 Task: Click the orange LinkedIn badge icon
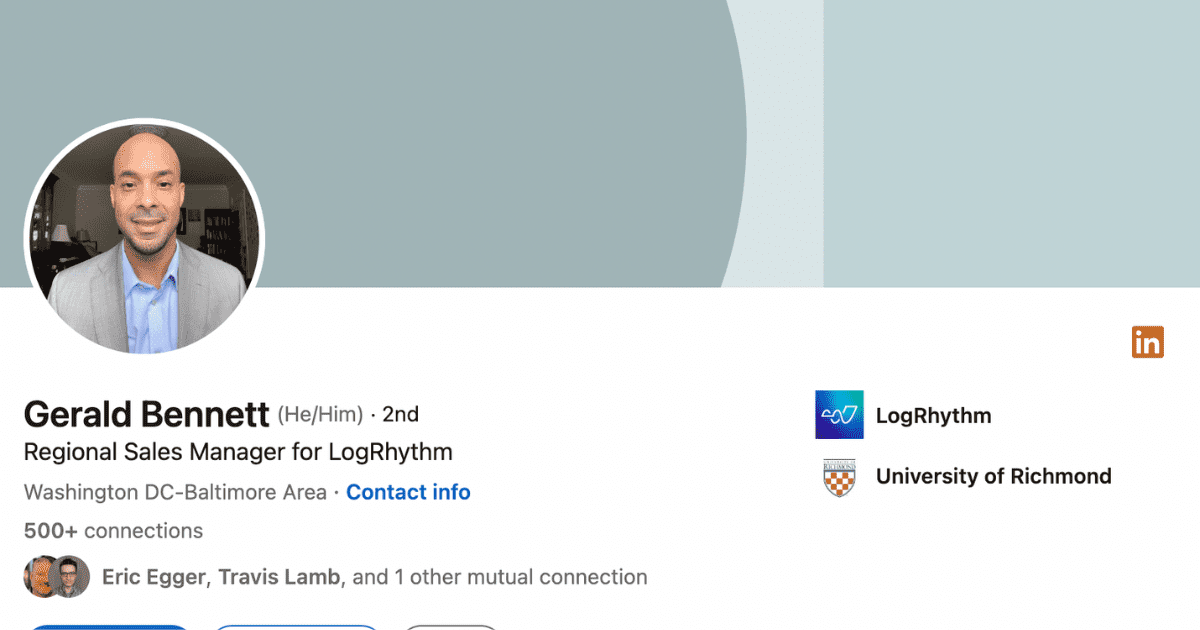point(1148,342)
